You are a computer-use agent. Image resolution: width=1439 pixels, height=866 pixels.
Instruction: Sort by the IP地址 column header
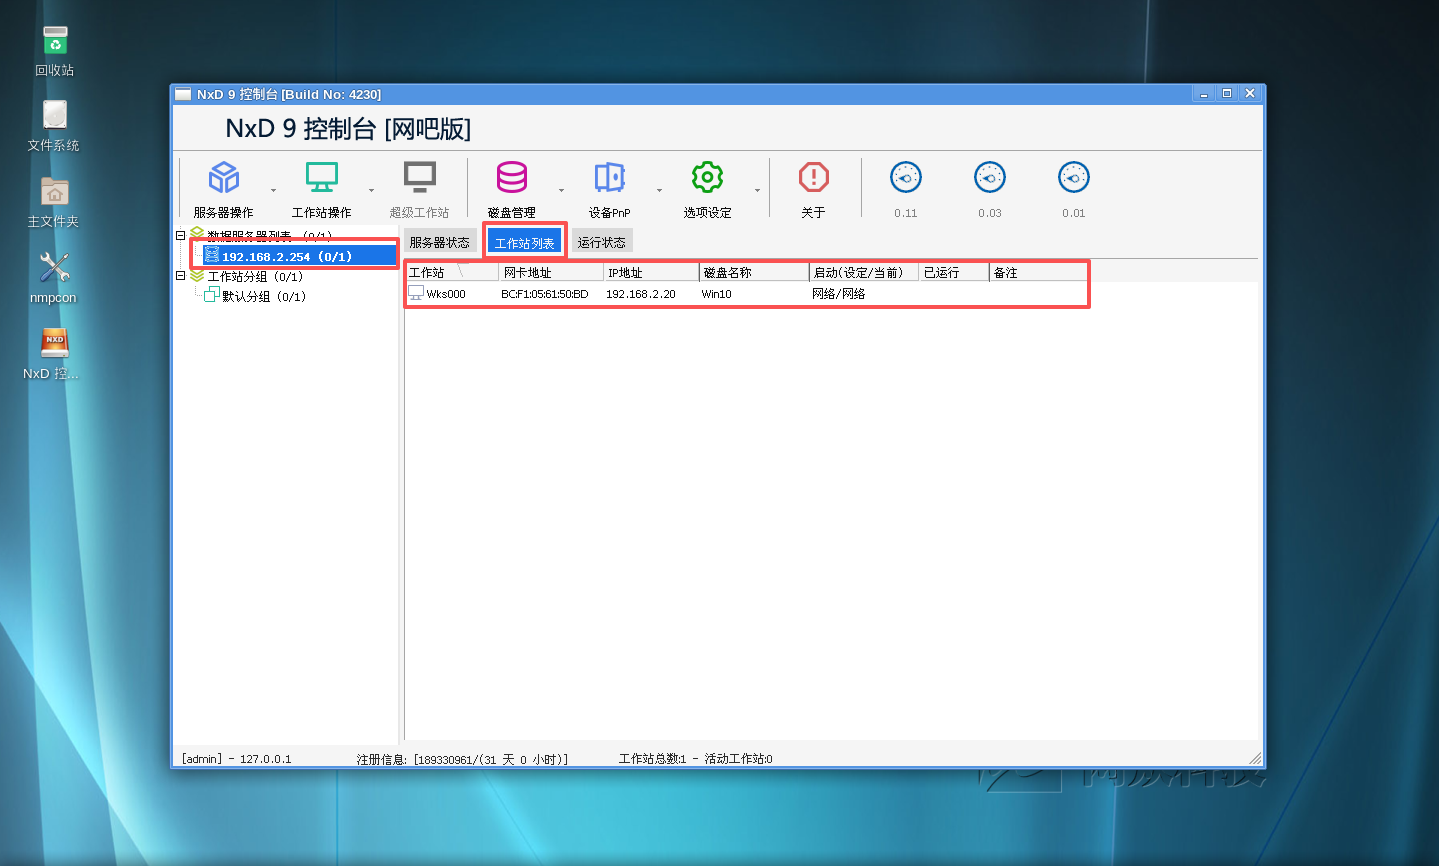point(651,272)
